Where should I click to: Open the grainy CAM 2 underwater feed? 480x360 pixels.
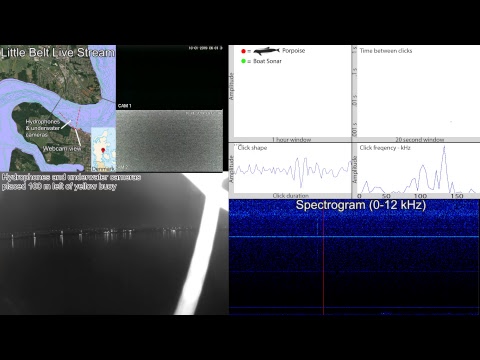click(169, 141)
